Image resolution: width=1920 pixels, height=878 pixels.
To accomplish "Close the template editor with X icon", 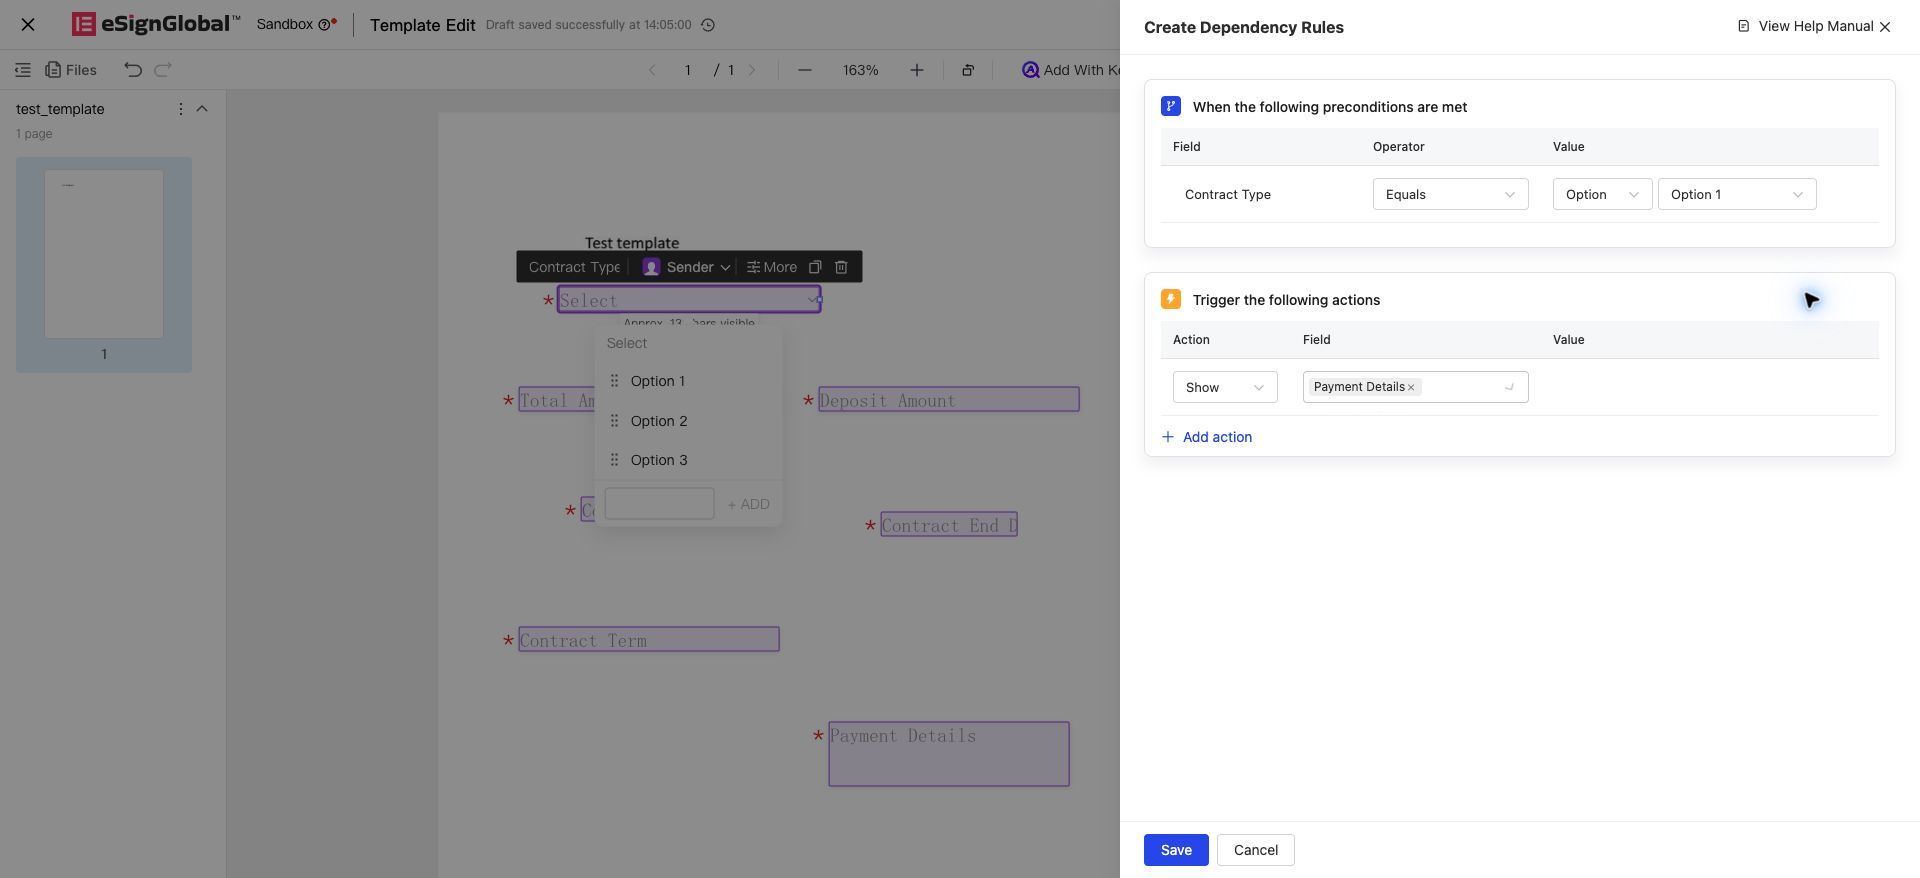I will tap(28, 25).
